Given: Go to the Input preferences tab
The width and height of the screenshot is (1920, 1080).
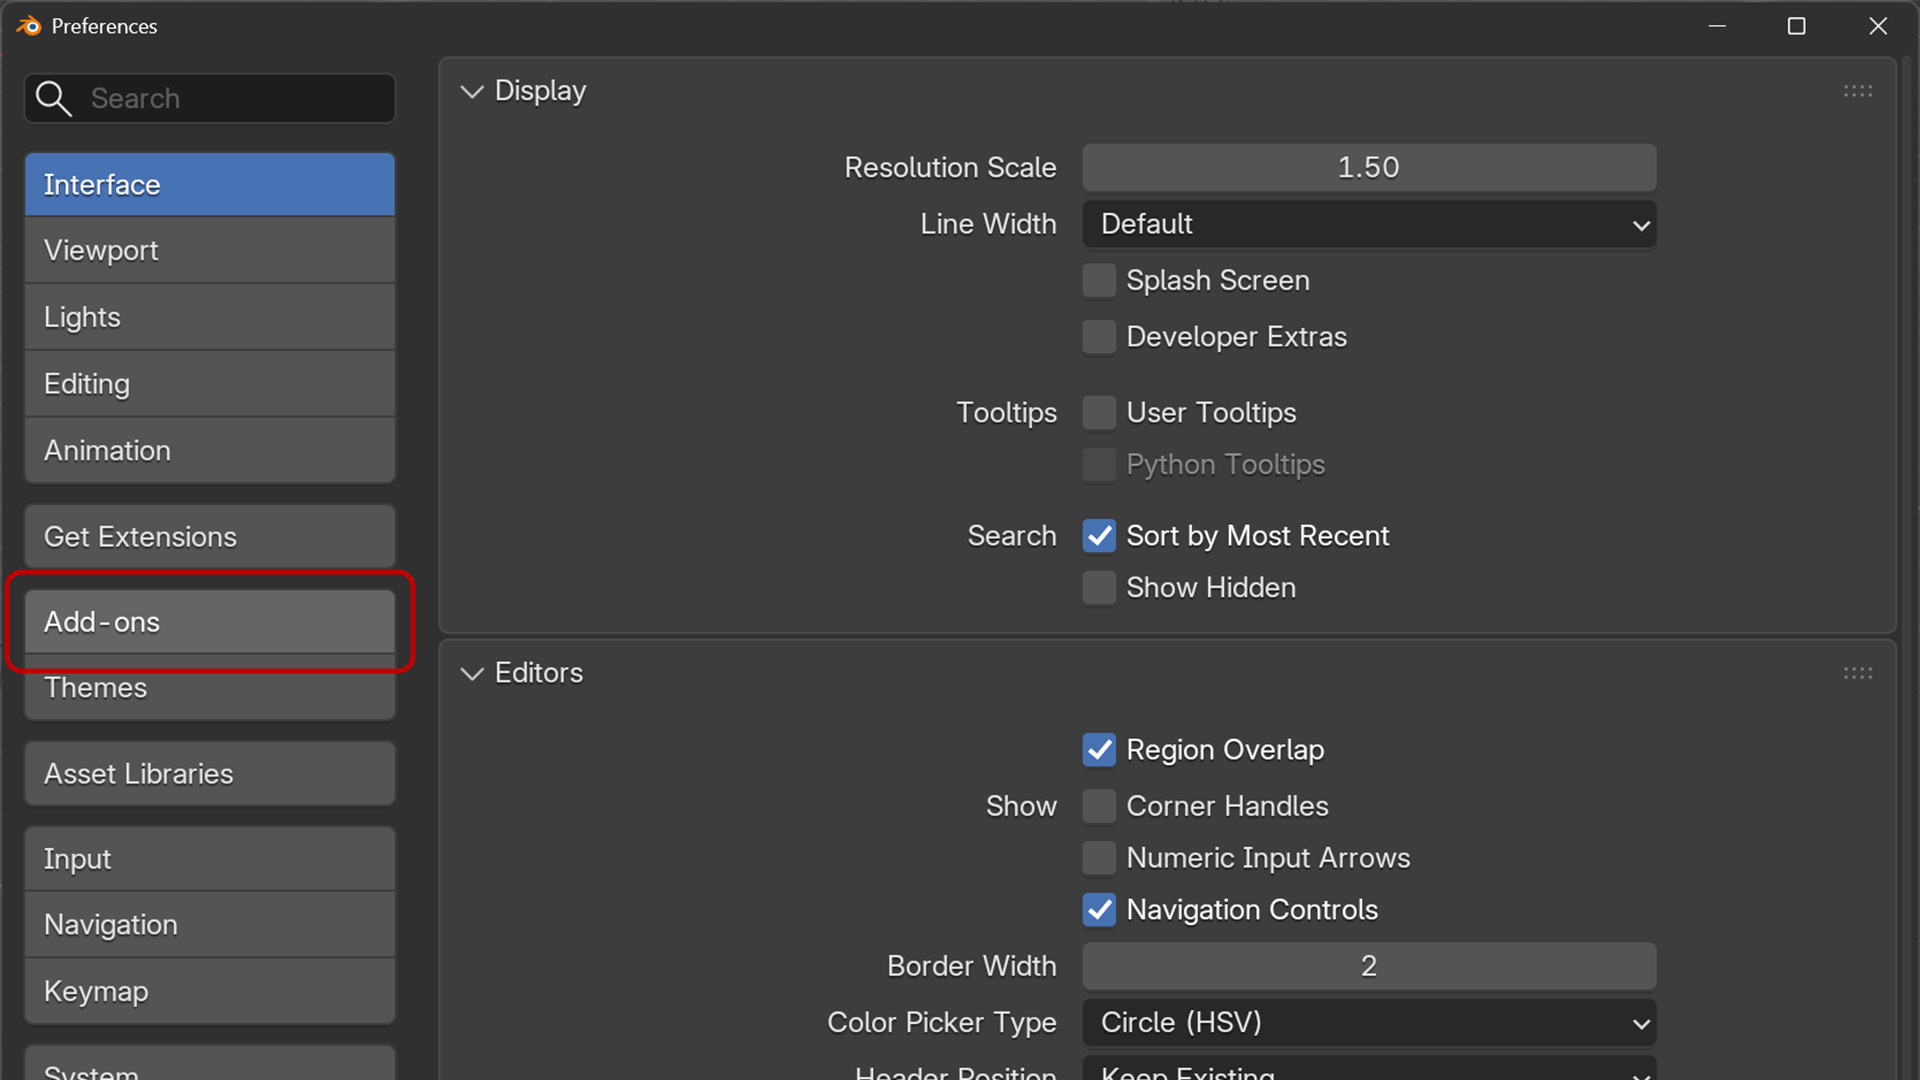Looking at the screenshot, I should point(210,859).
